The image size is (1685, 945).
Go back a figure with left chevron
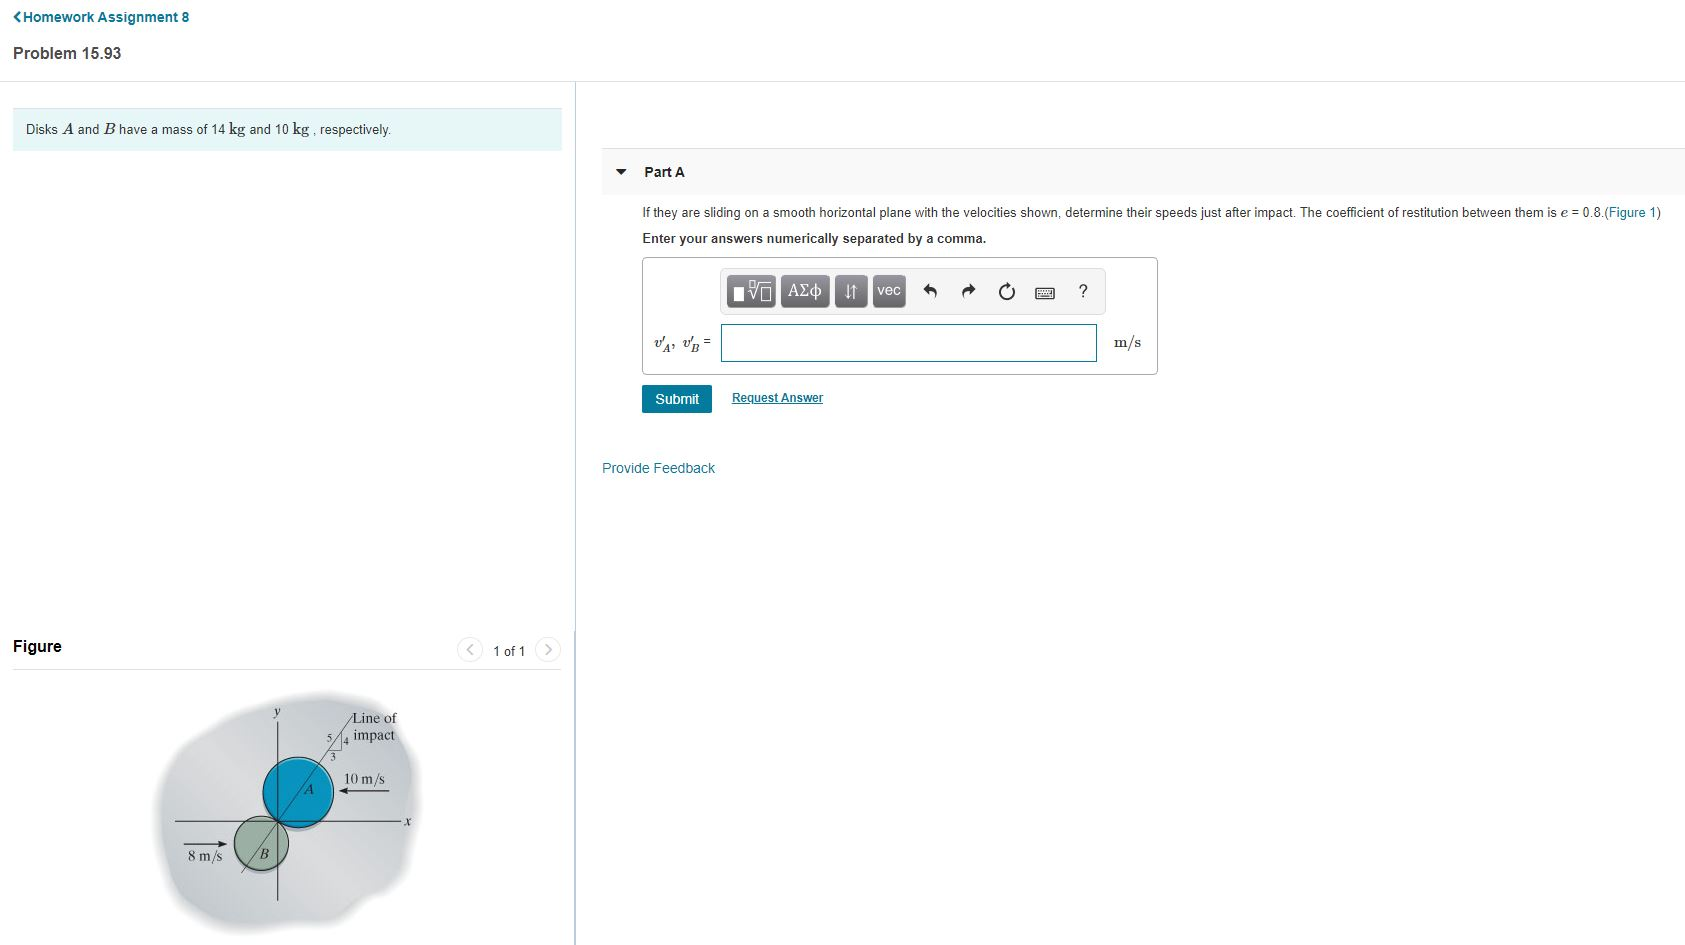[470, 649]
